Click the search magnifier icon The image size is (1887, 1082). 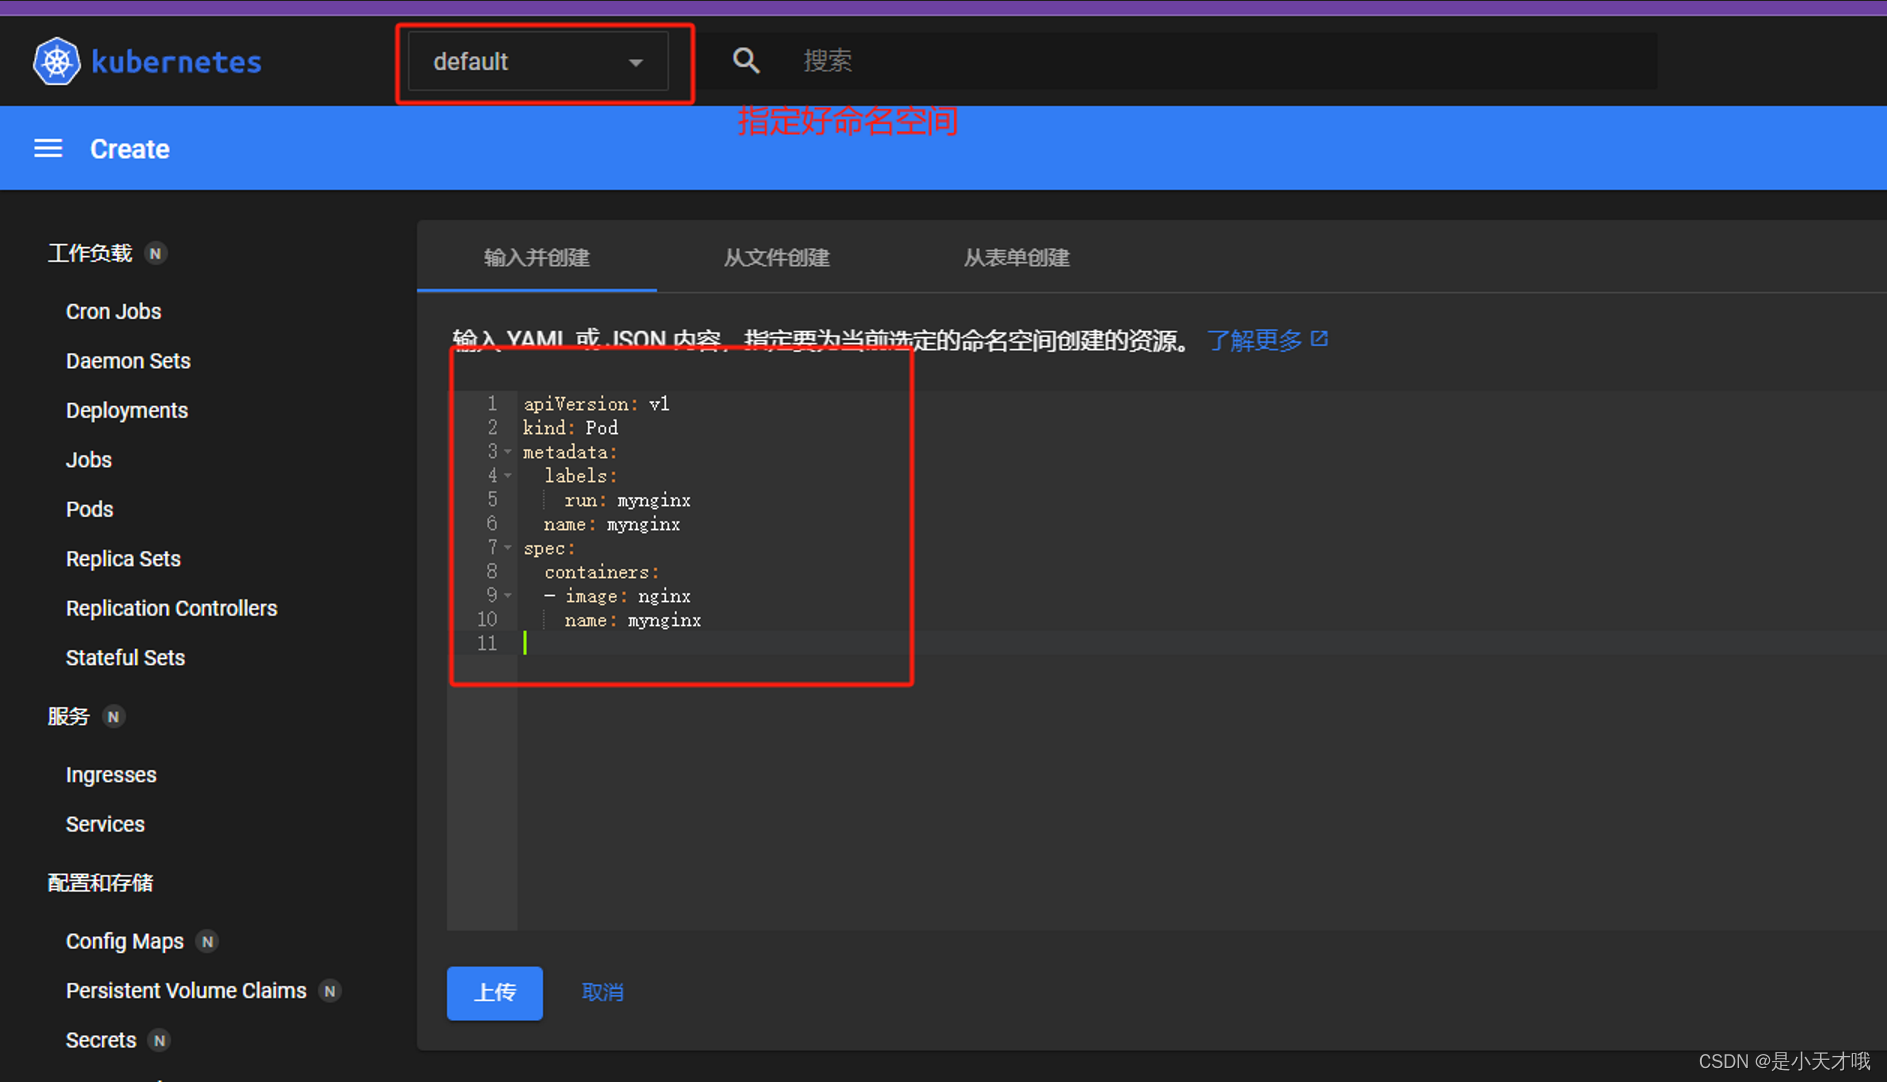pyautogui.click(x=746, y=60)
